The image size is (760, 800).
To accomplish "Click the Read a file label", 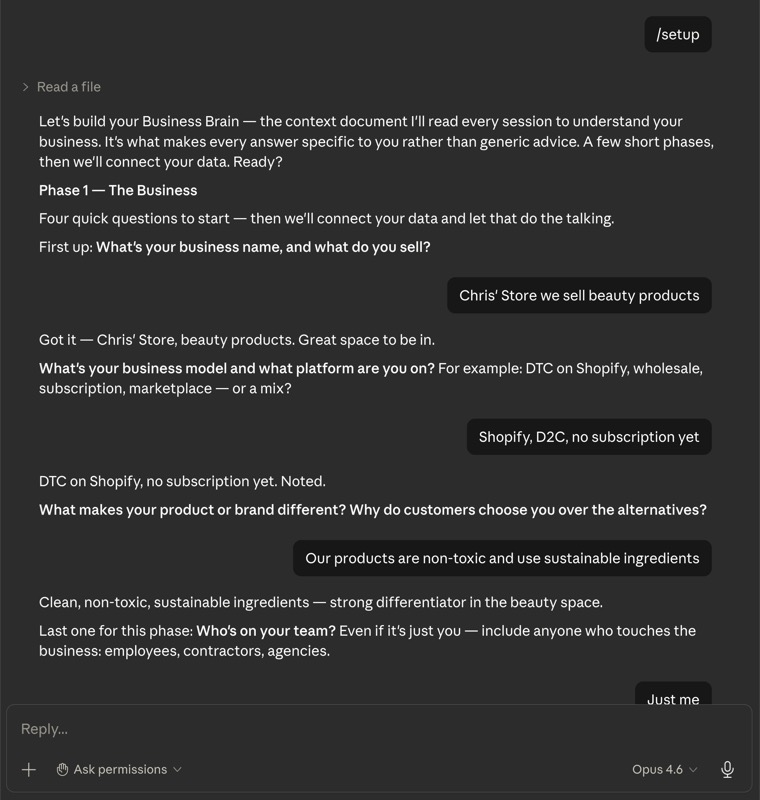I will pos(68,87).
